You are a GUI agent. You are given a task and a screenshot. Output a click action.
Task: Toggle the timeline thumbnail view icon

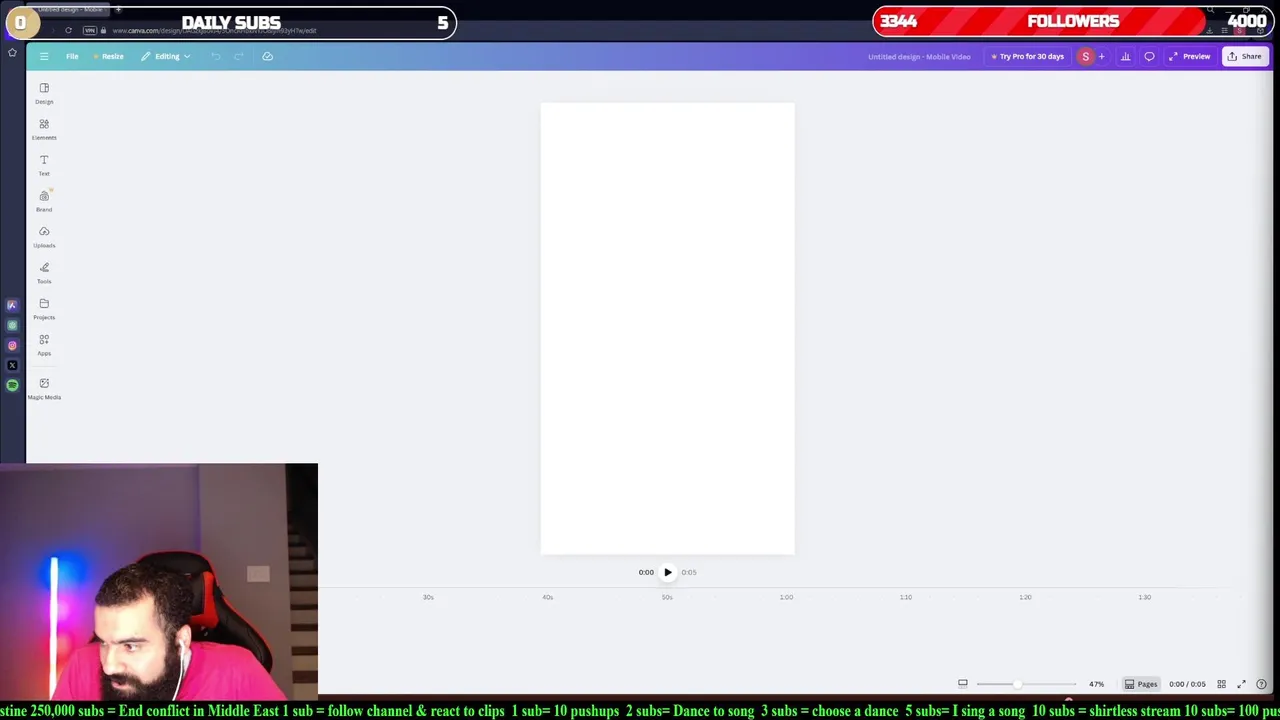pyautogui.click(x=962, y=684)
